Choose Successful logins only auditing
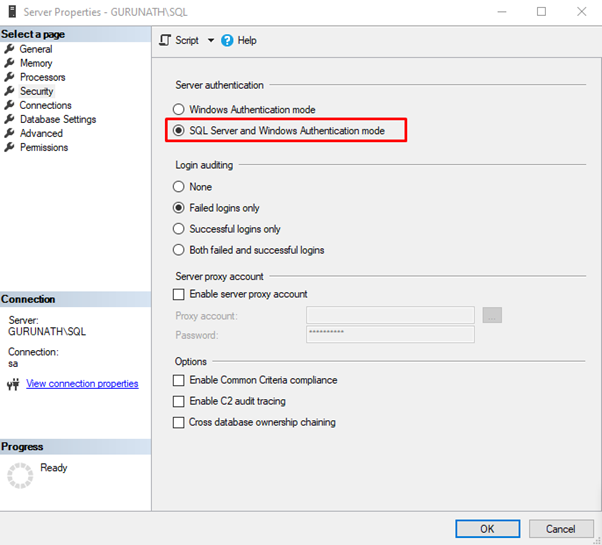Viewport: 602px width, 545px height. [x=227, y=229]
